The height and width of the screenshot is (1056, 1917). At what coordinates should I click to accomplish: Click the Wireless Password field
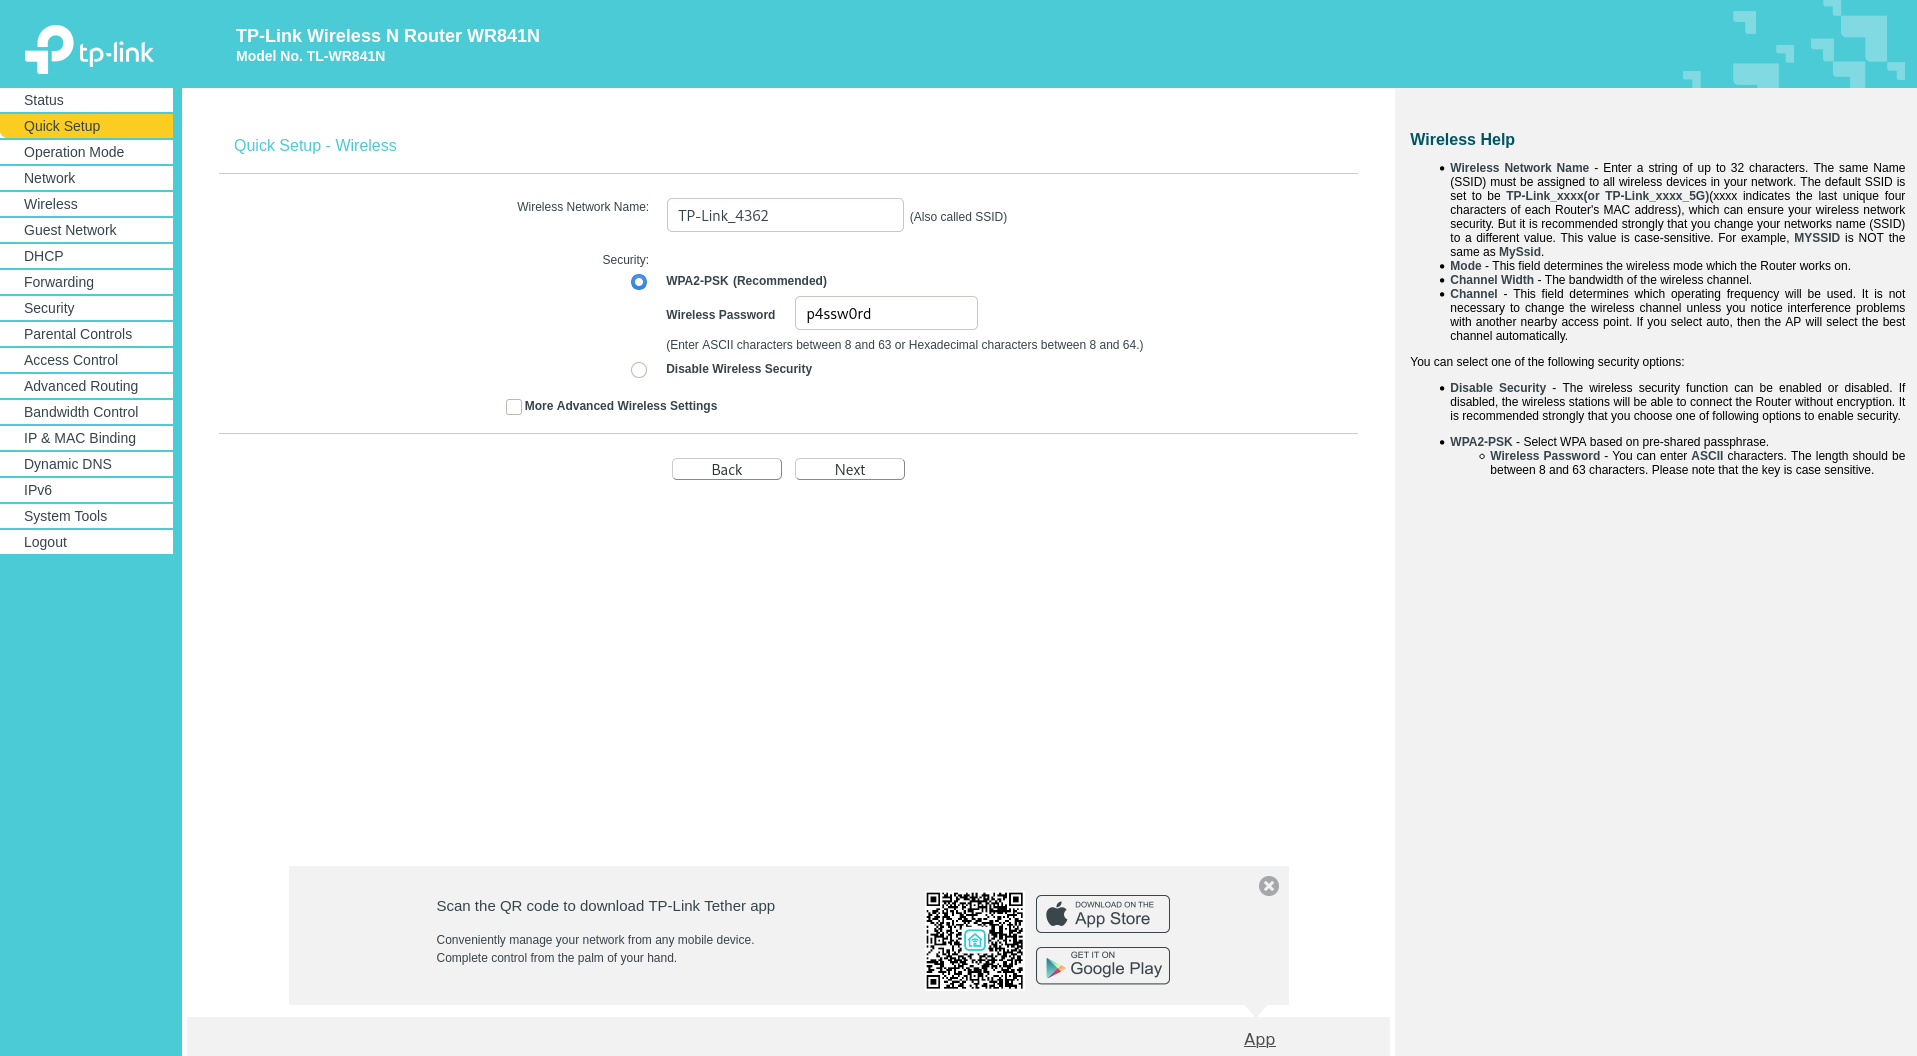coord(886,313)
